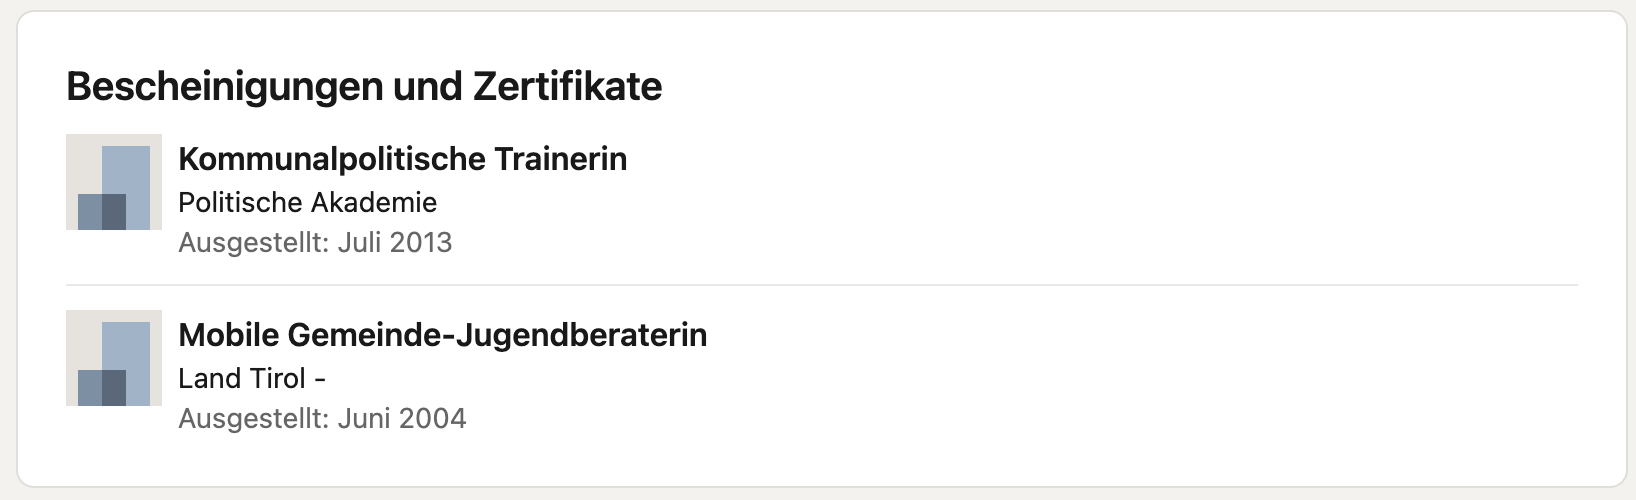
Task: Click the date Ausgestellt: Juli 2013
Action: click(x=315, y=243)
